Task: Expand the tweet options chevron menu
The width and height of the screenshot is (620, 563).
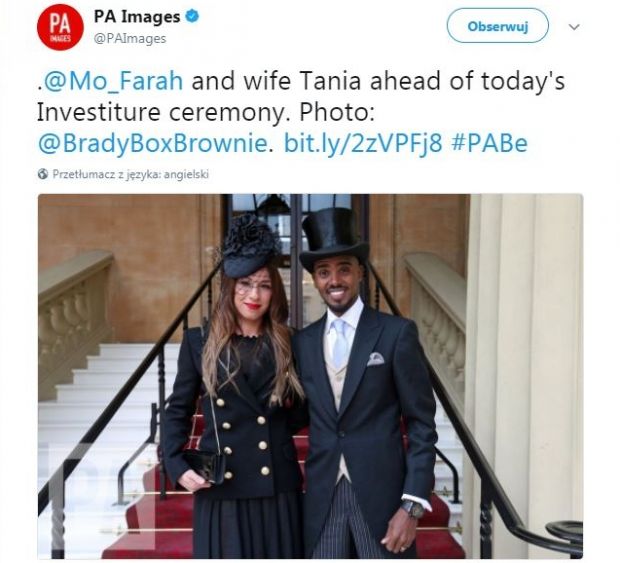Action: coord(574,27)
